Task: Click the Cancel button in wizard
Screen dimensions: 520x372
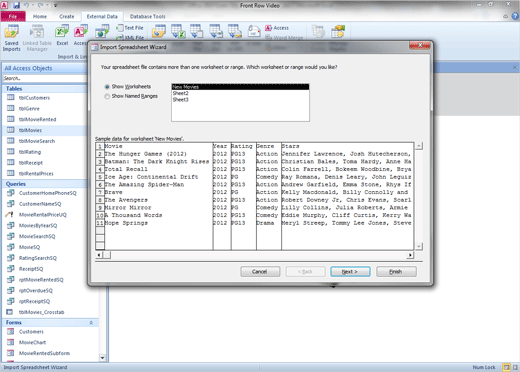Action: click(x=260, y=272)
